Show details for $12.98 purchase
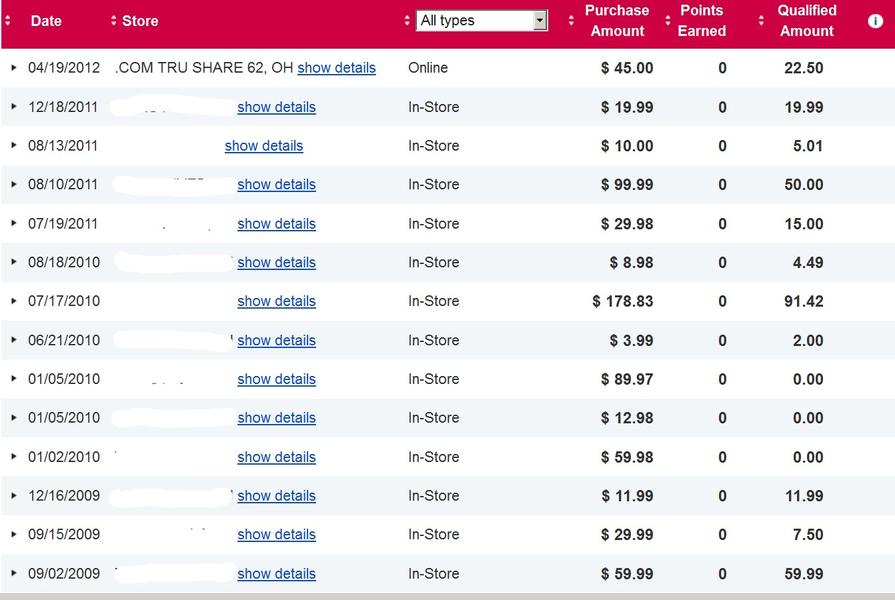 point(276,418)
